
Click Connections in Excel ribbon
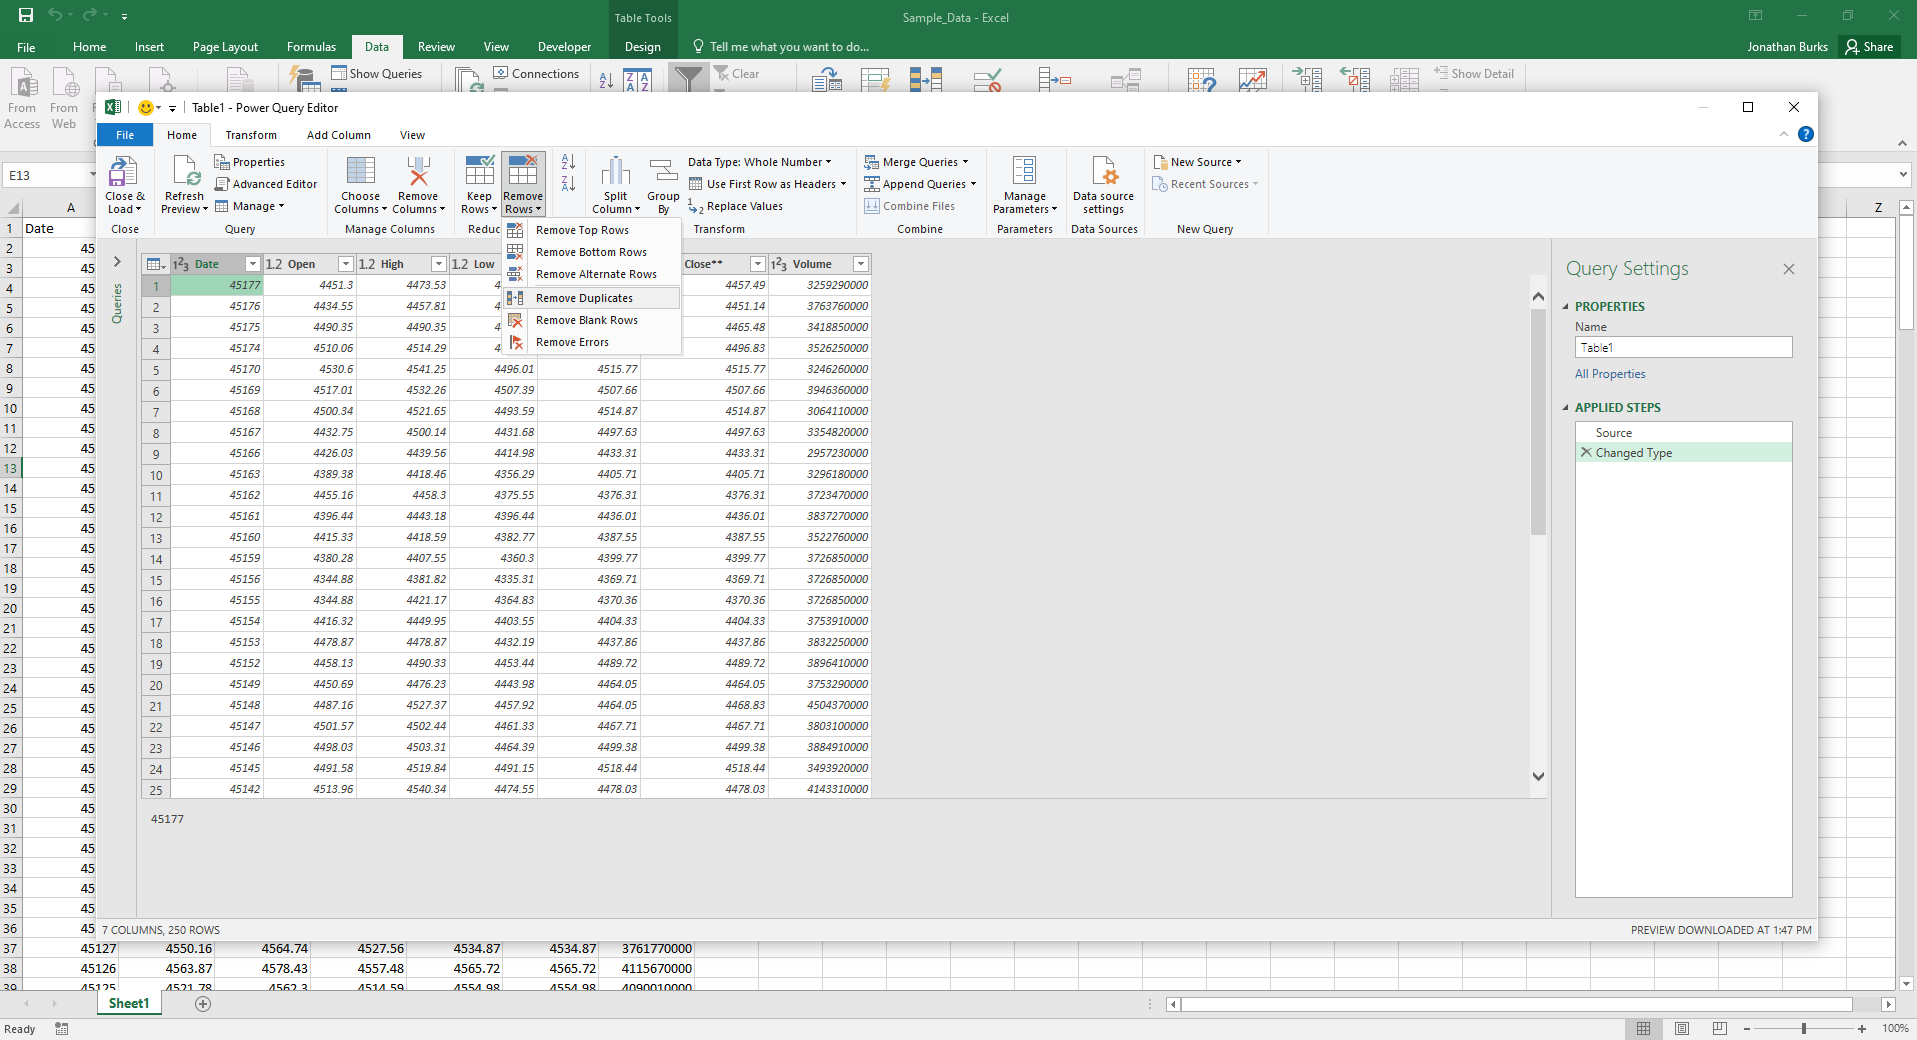pyautogui.click(x=536, y=73)
